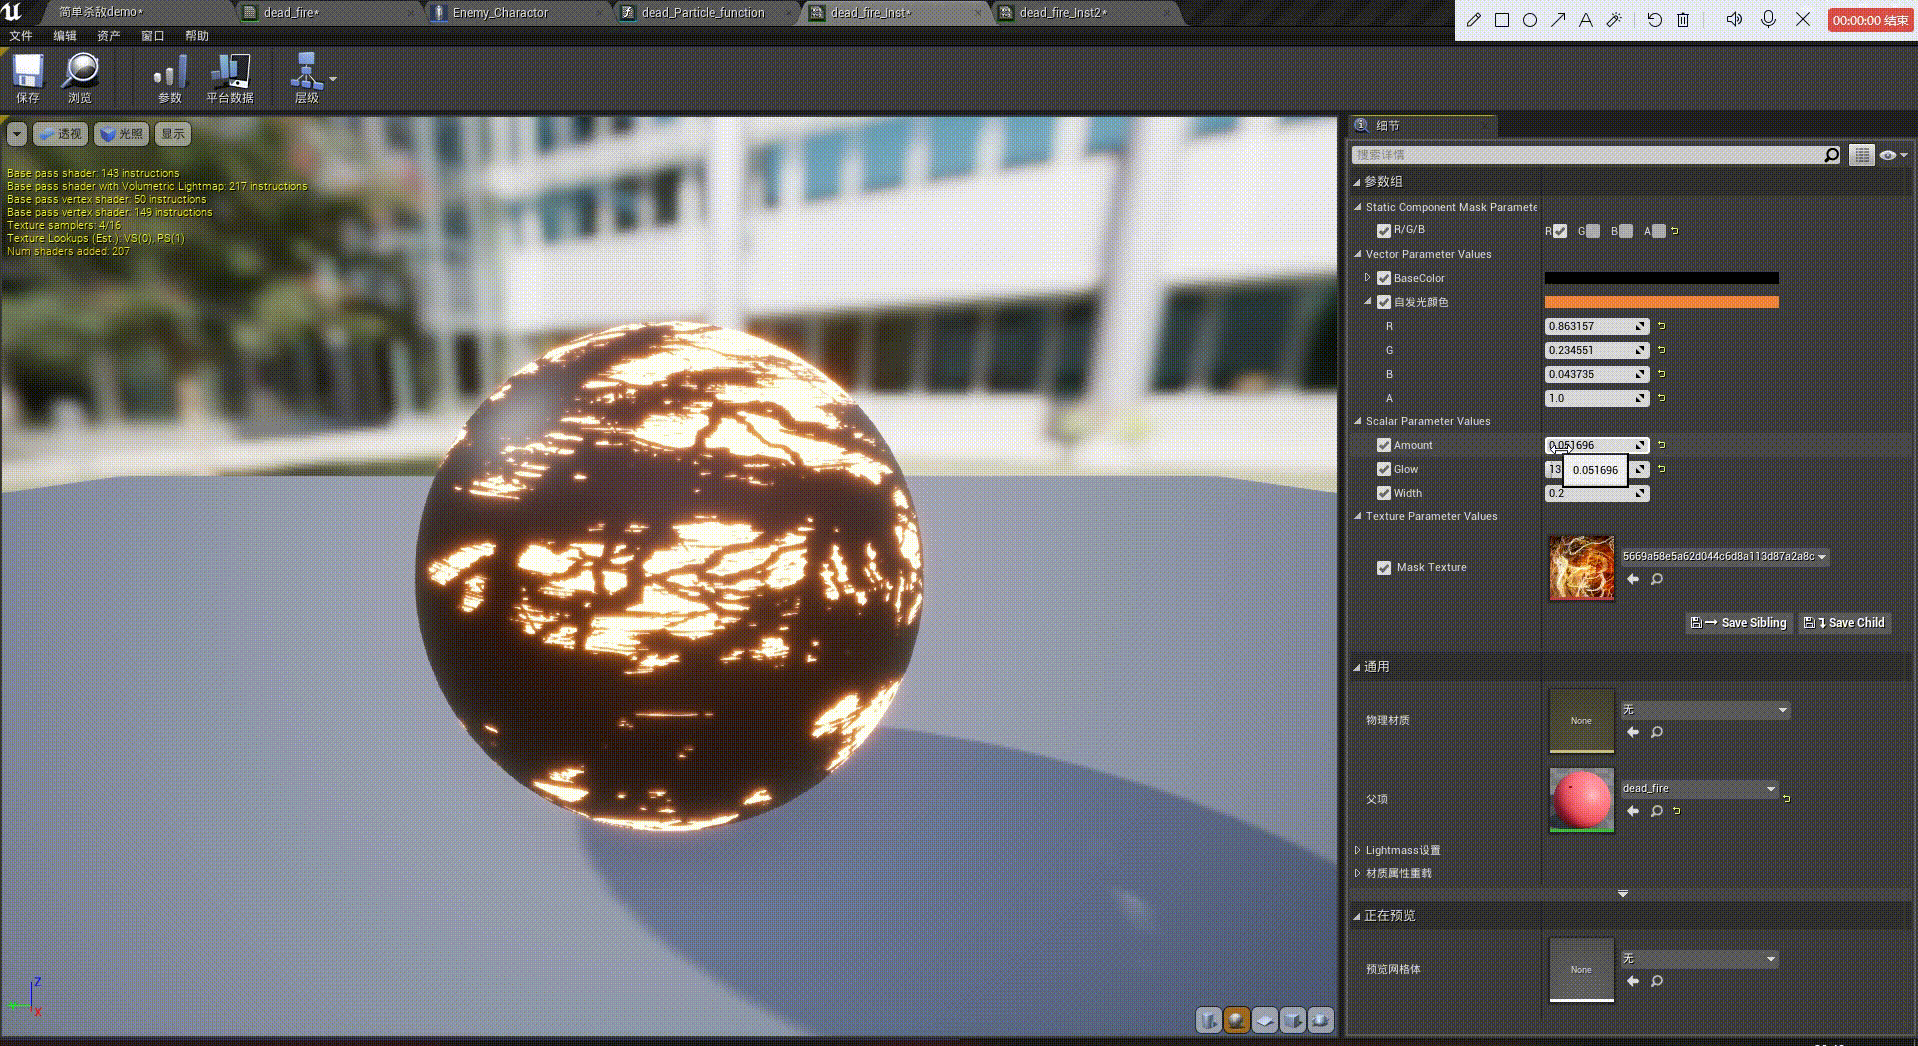Toggle the R/G/B parameter checkbox

[1384, 231]
